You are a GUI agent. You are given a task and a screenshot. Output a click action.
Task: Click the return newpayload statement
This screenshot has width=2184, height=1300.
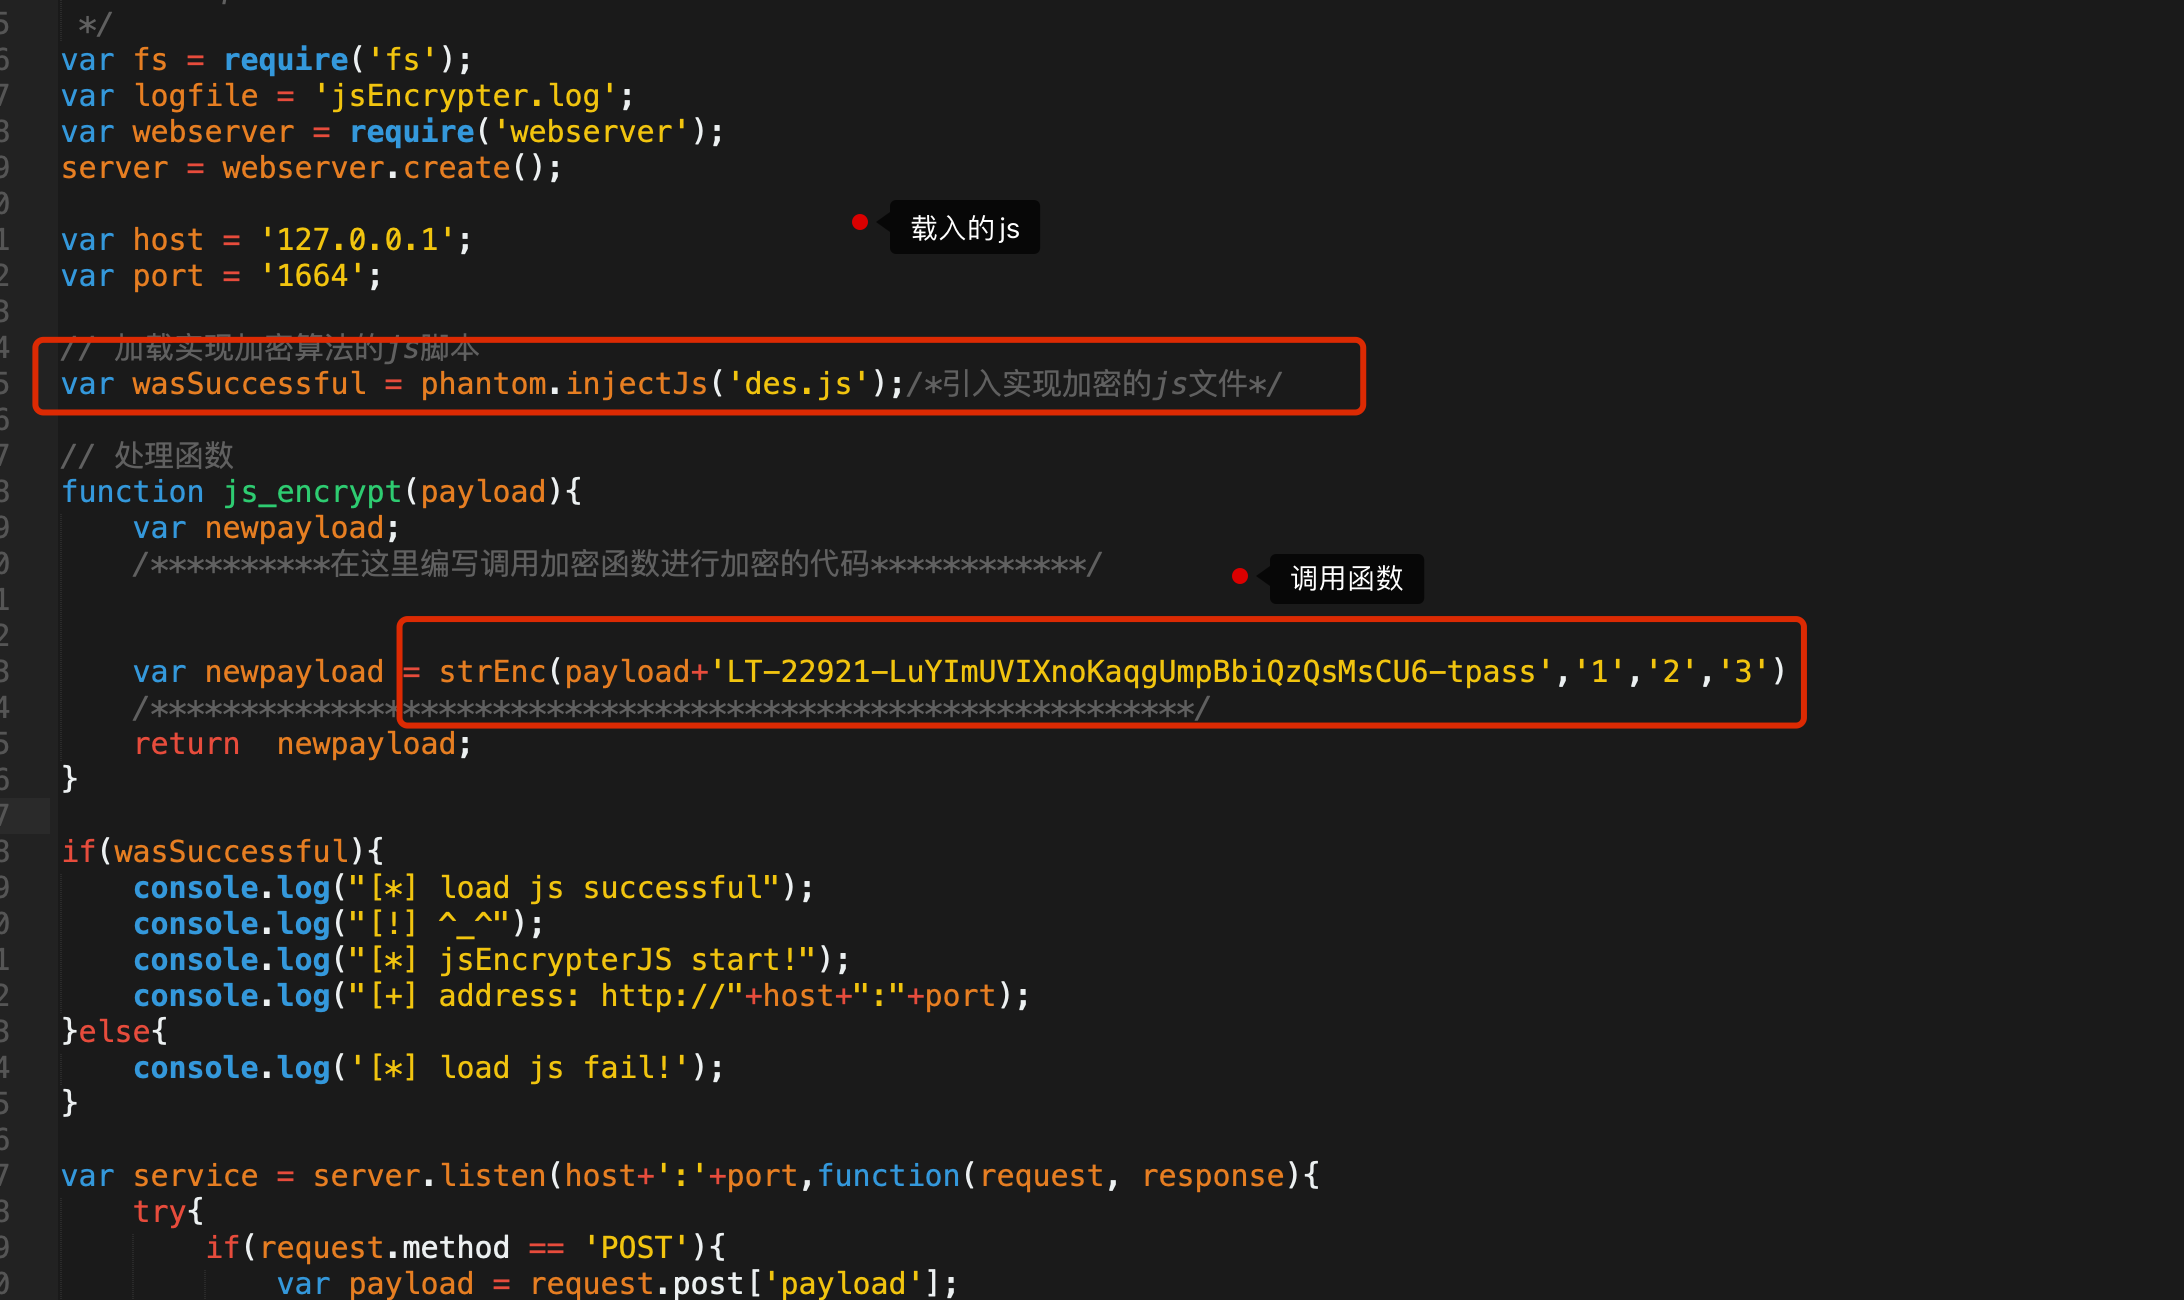pos(302,744)
